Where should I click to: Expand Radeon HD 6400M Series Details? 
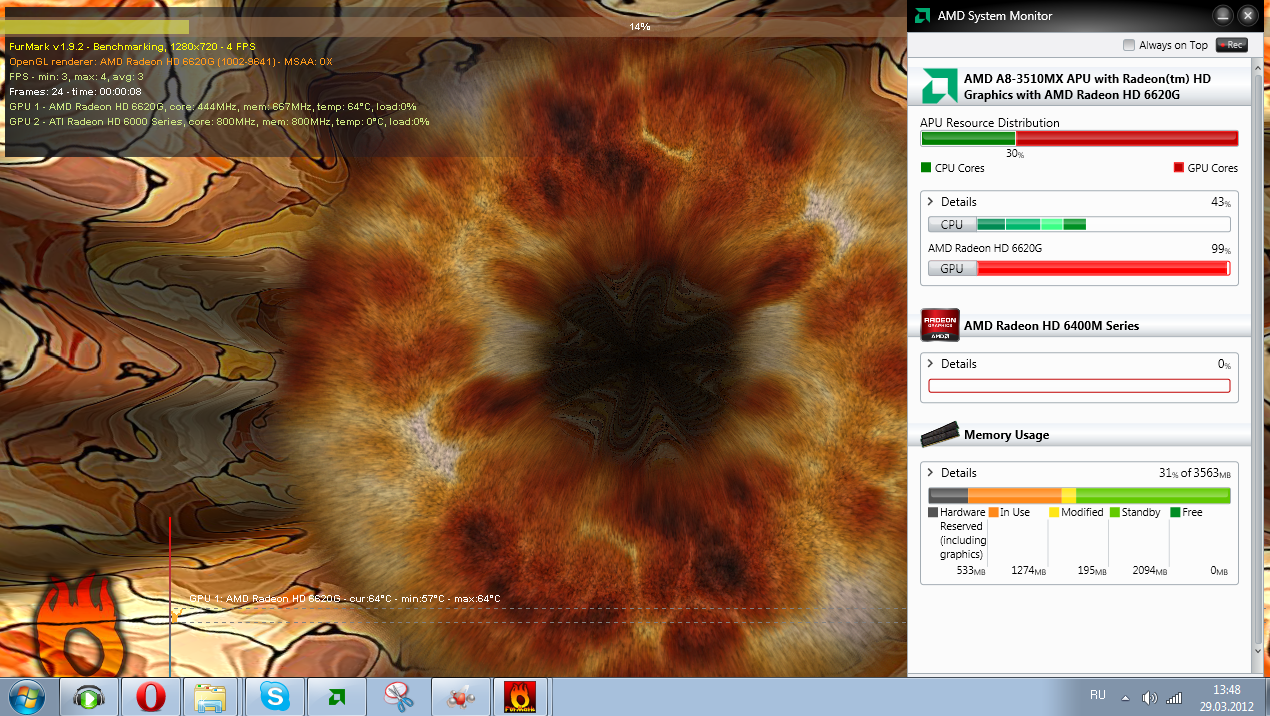pos(930,364)
